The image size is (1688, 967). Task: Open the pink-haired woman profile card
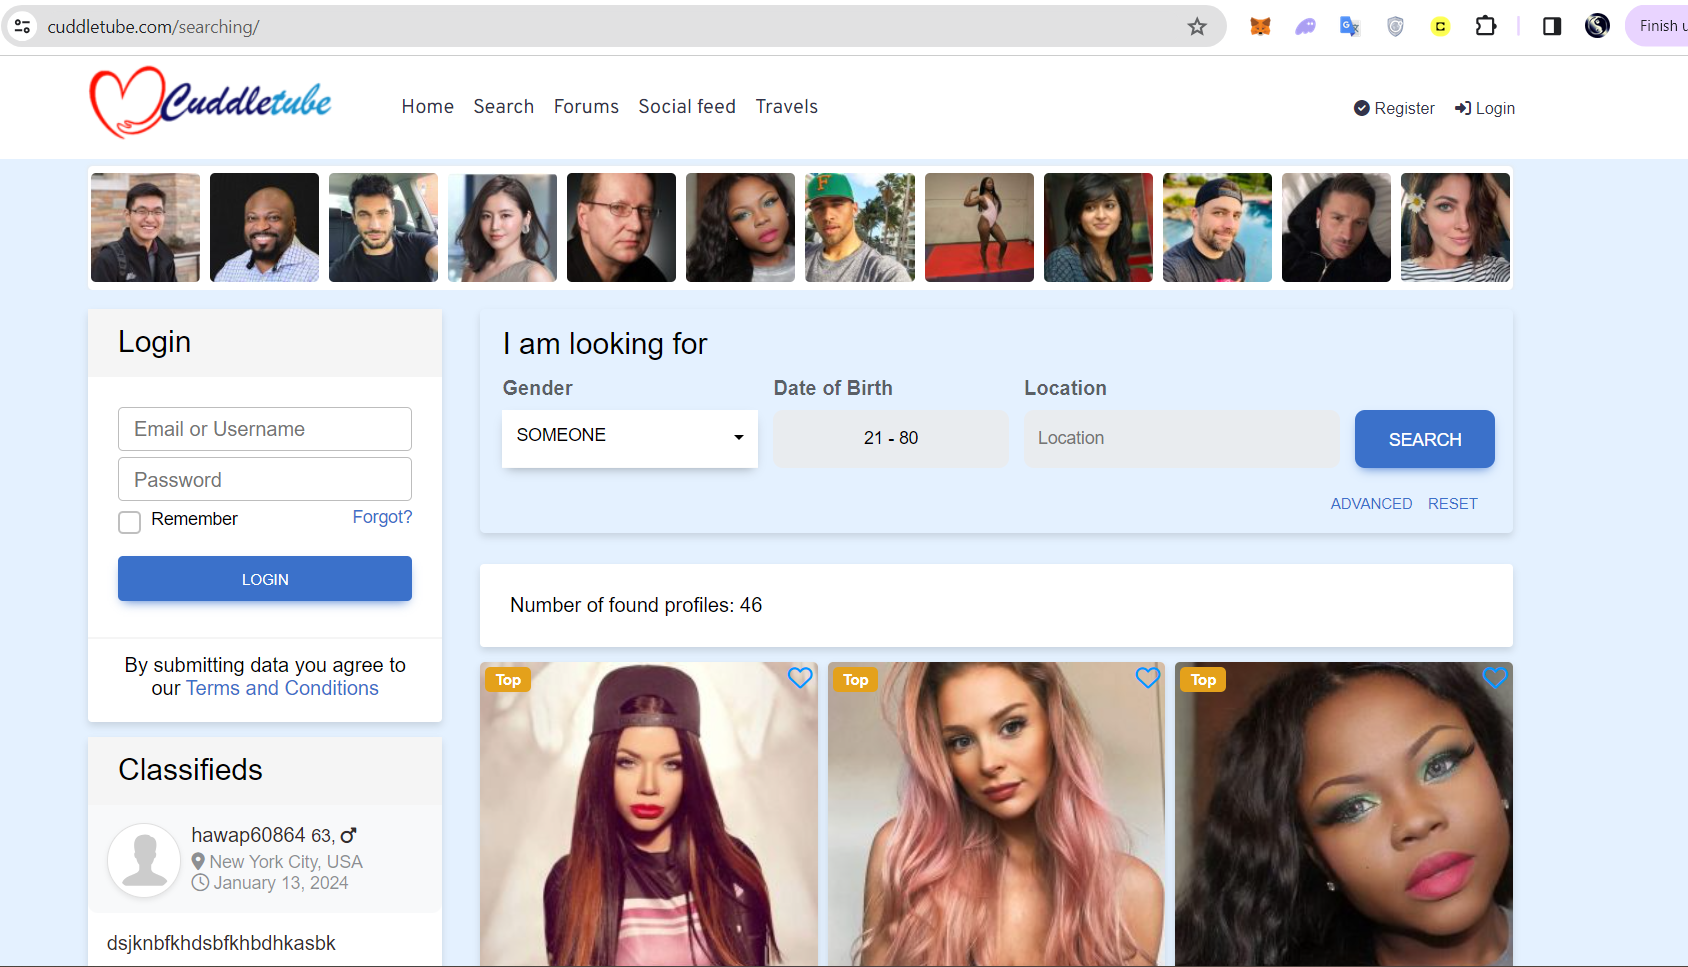tap(997, 814)
